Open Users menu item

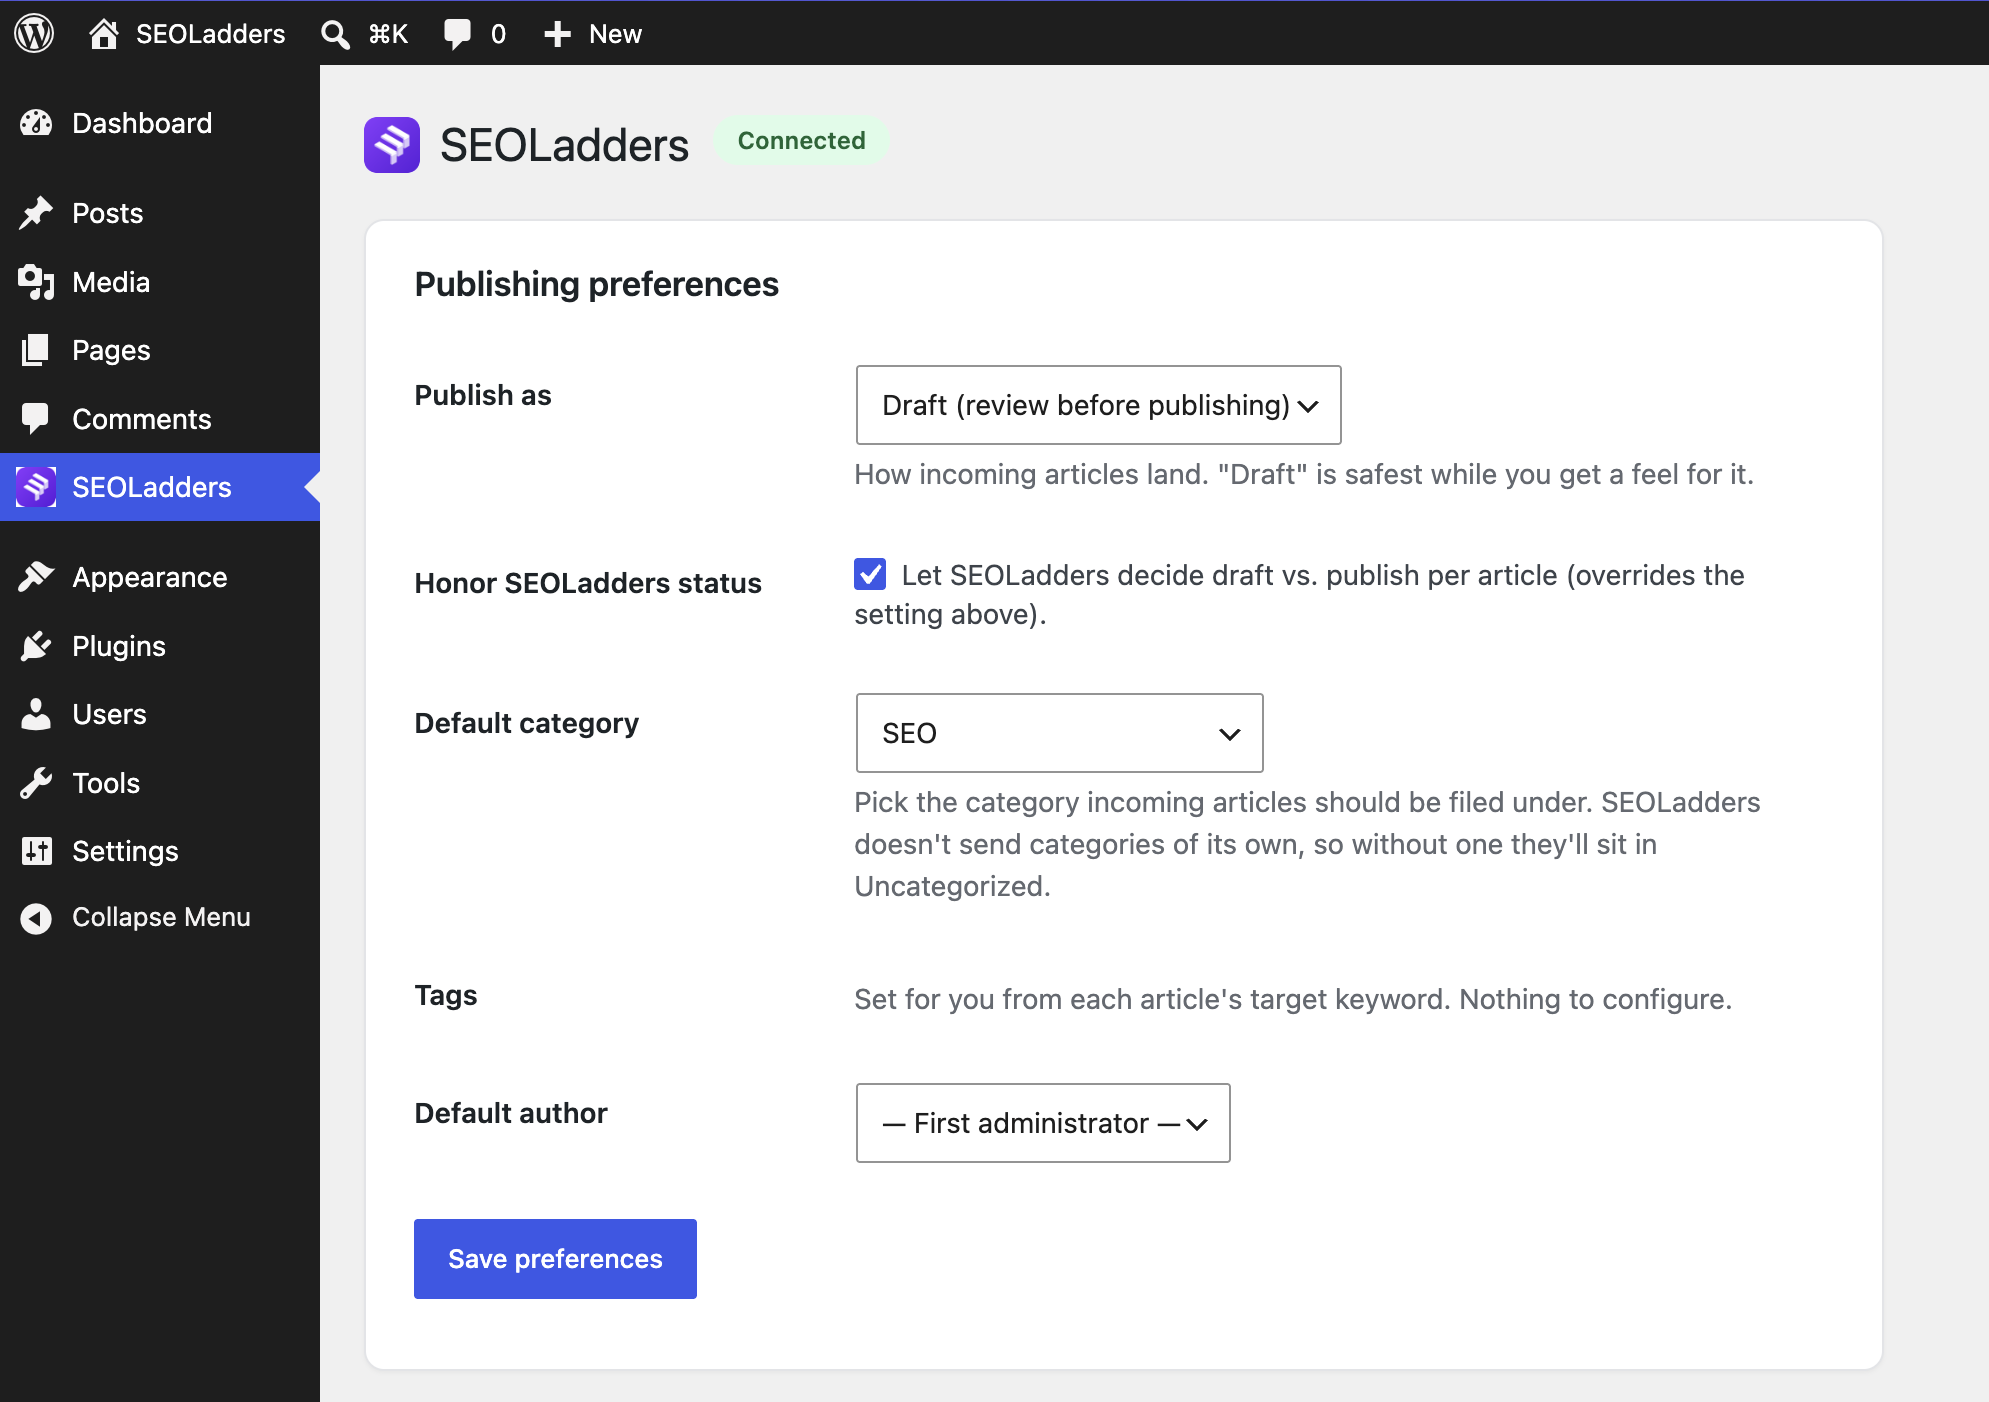click(x=160, y=714)
